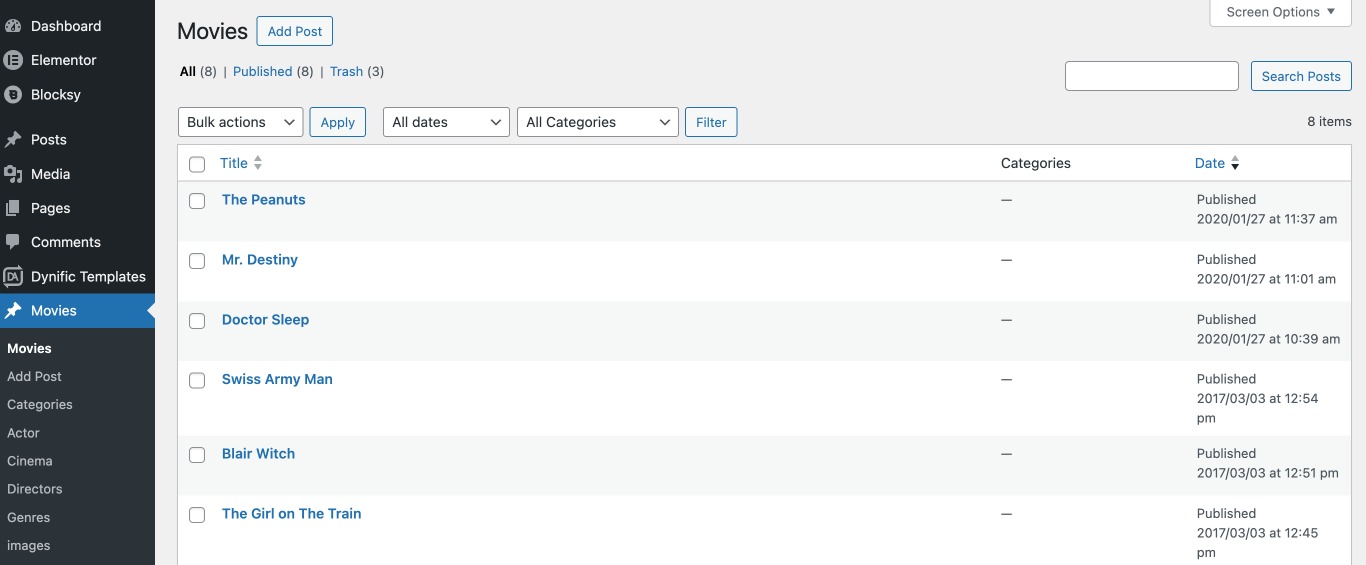This screenshot has width=1366, height=565.
Task: Click date 2020/01/27 at 11:37 am
Action: click(1267, 219)
